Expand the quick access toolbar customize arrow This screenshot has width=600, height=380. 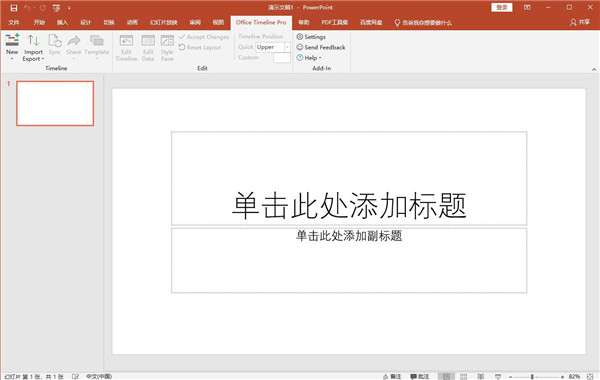(x=69, y=8)
